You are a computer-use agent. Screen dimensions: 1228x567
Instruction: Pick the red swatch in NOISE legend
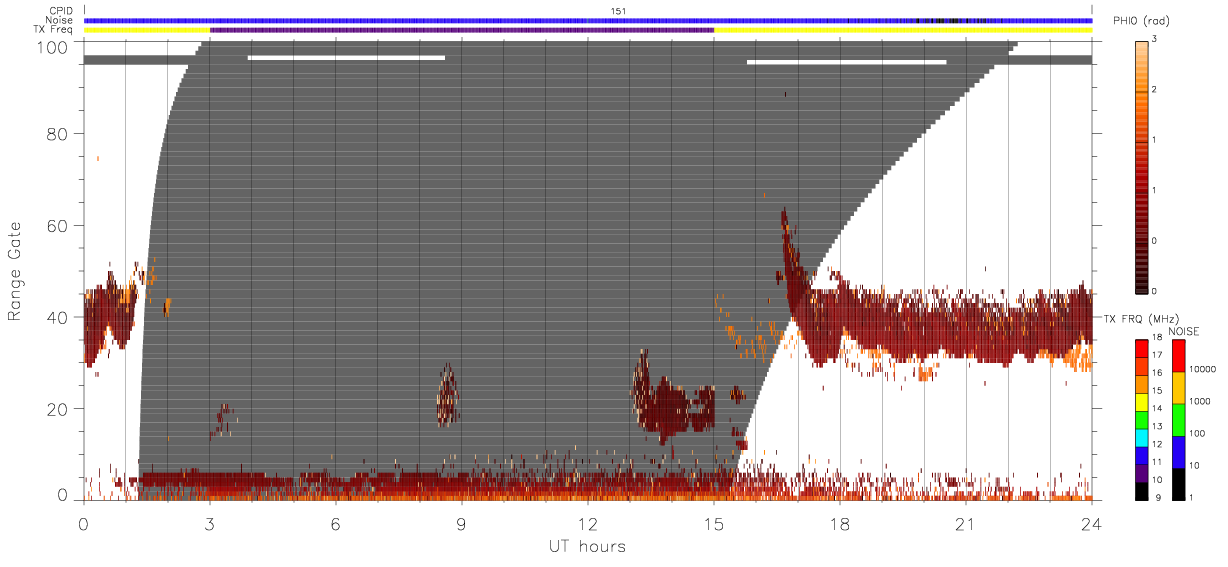point(1180,356)
